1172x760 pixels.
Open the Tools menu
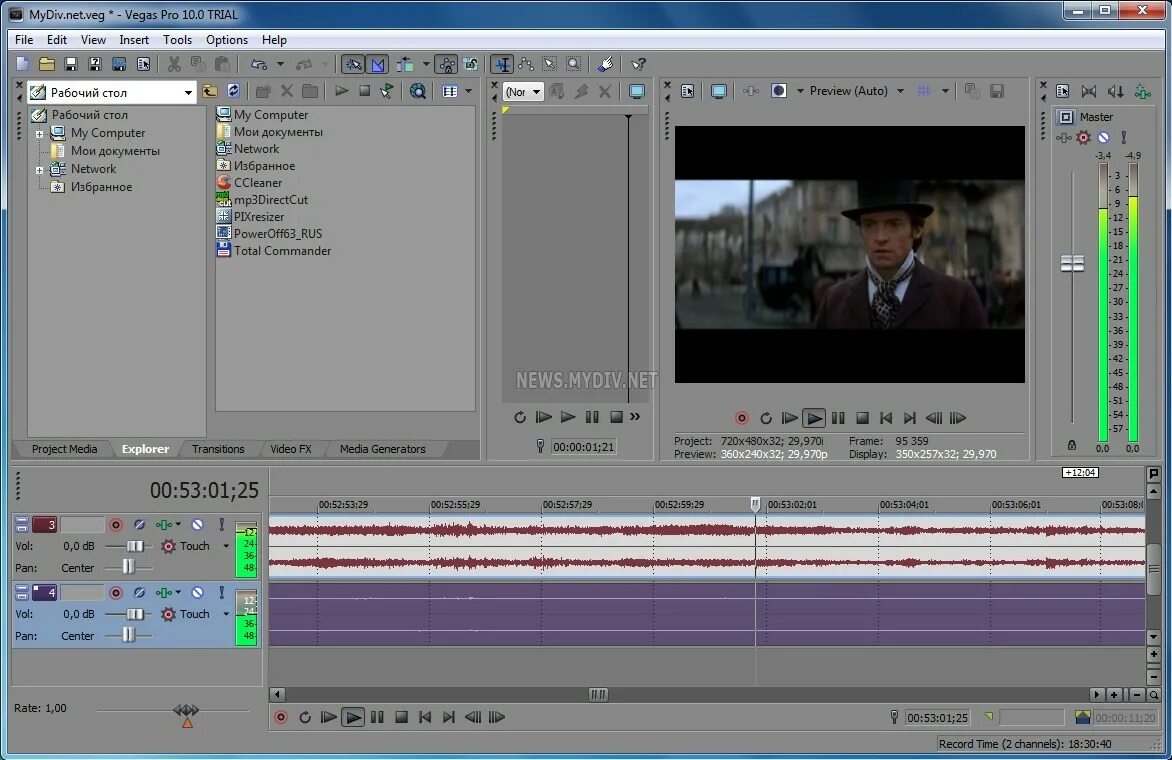click(x=177, y=40)
